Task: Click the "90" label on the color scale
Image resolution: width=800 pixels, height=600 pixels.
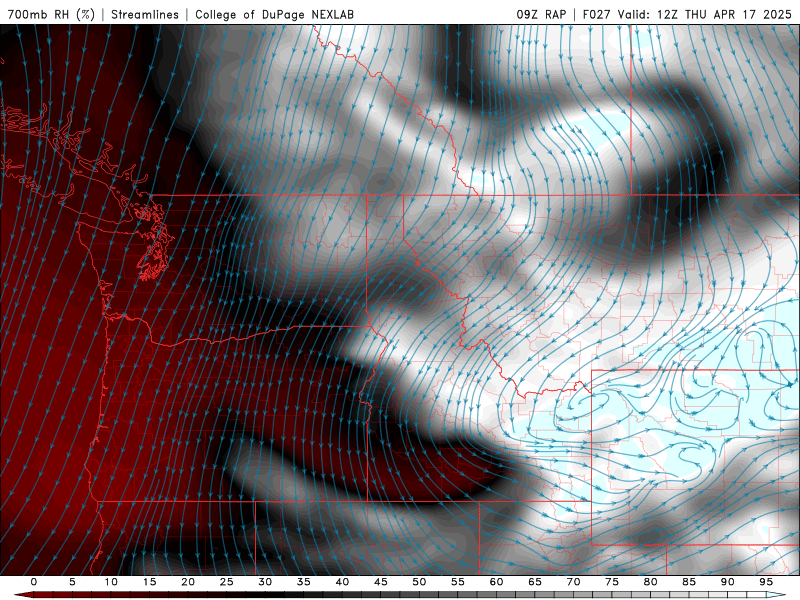Action: click(727, 582)
